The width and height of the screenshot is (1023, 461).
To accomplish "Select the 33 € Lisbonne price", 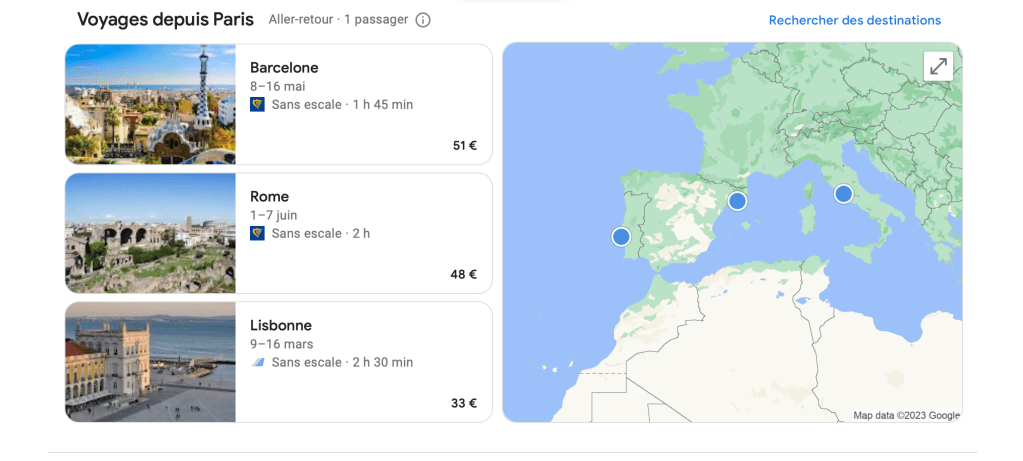I will (x=464, y=403).
